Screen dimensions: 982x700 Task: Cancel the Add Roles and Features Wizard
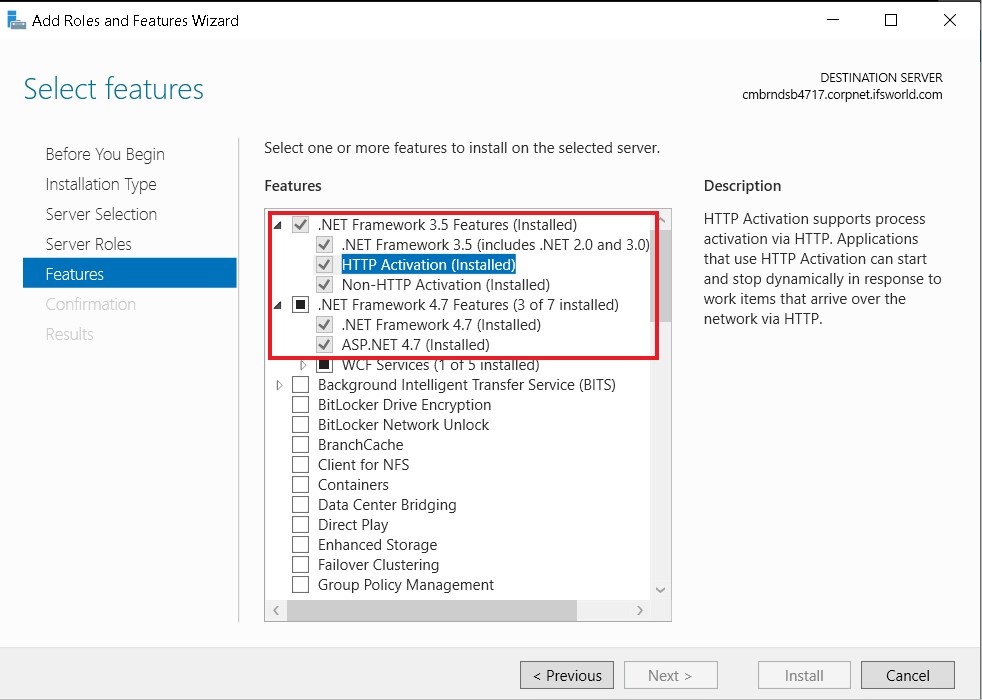907,674
